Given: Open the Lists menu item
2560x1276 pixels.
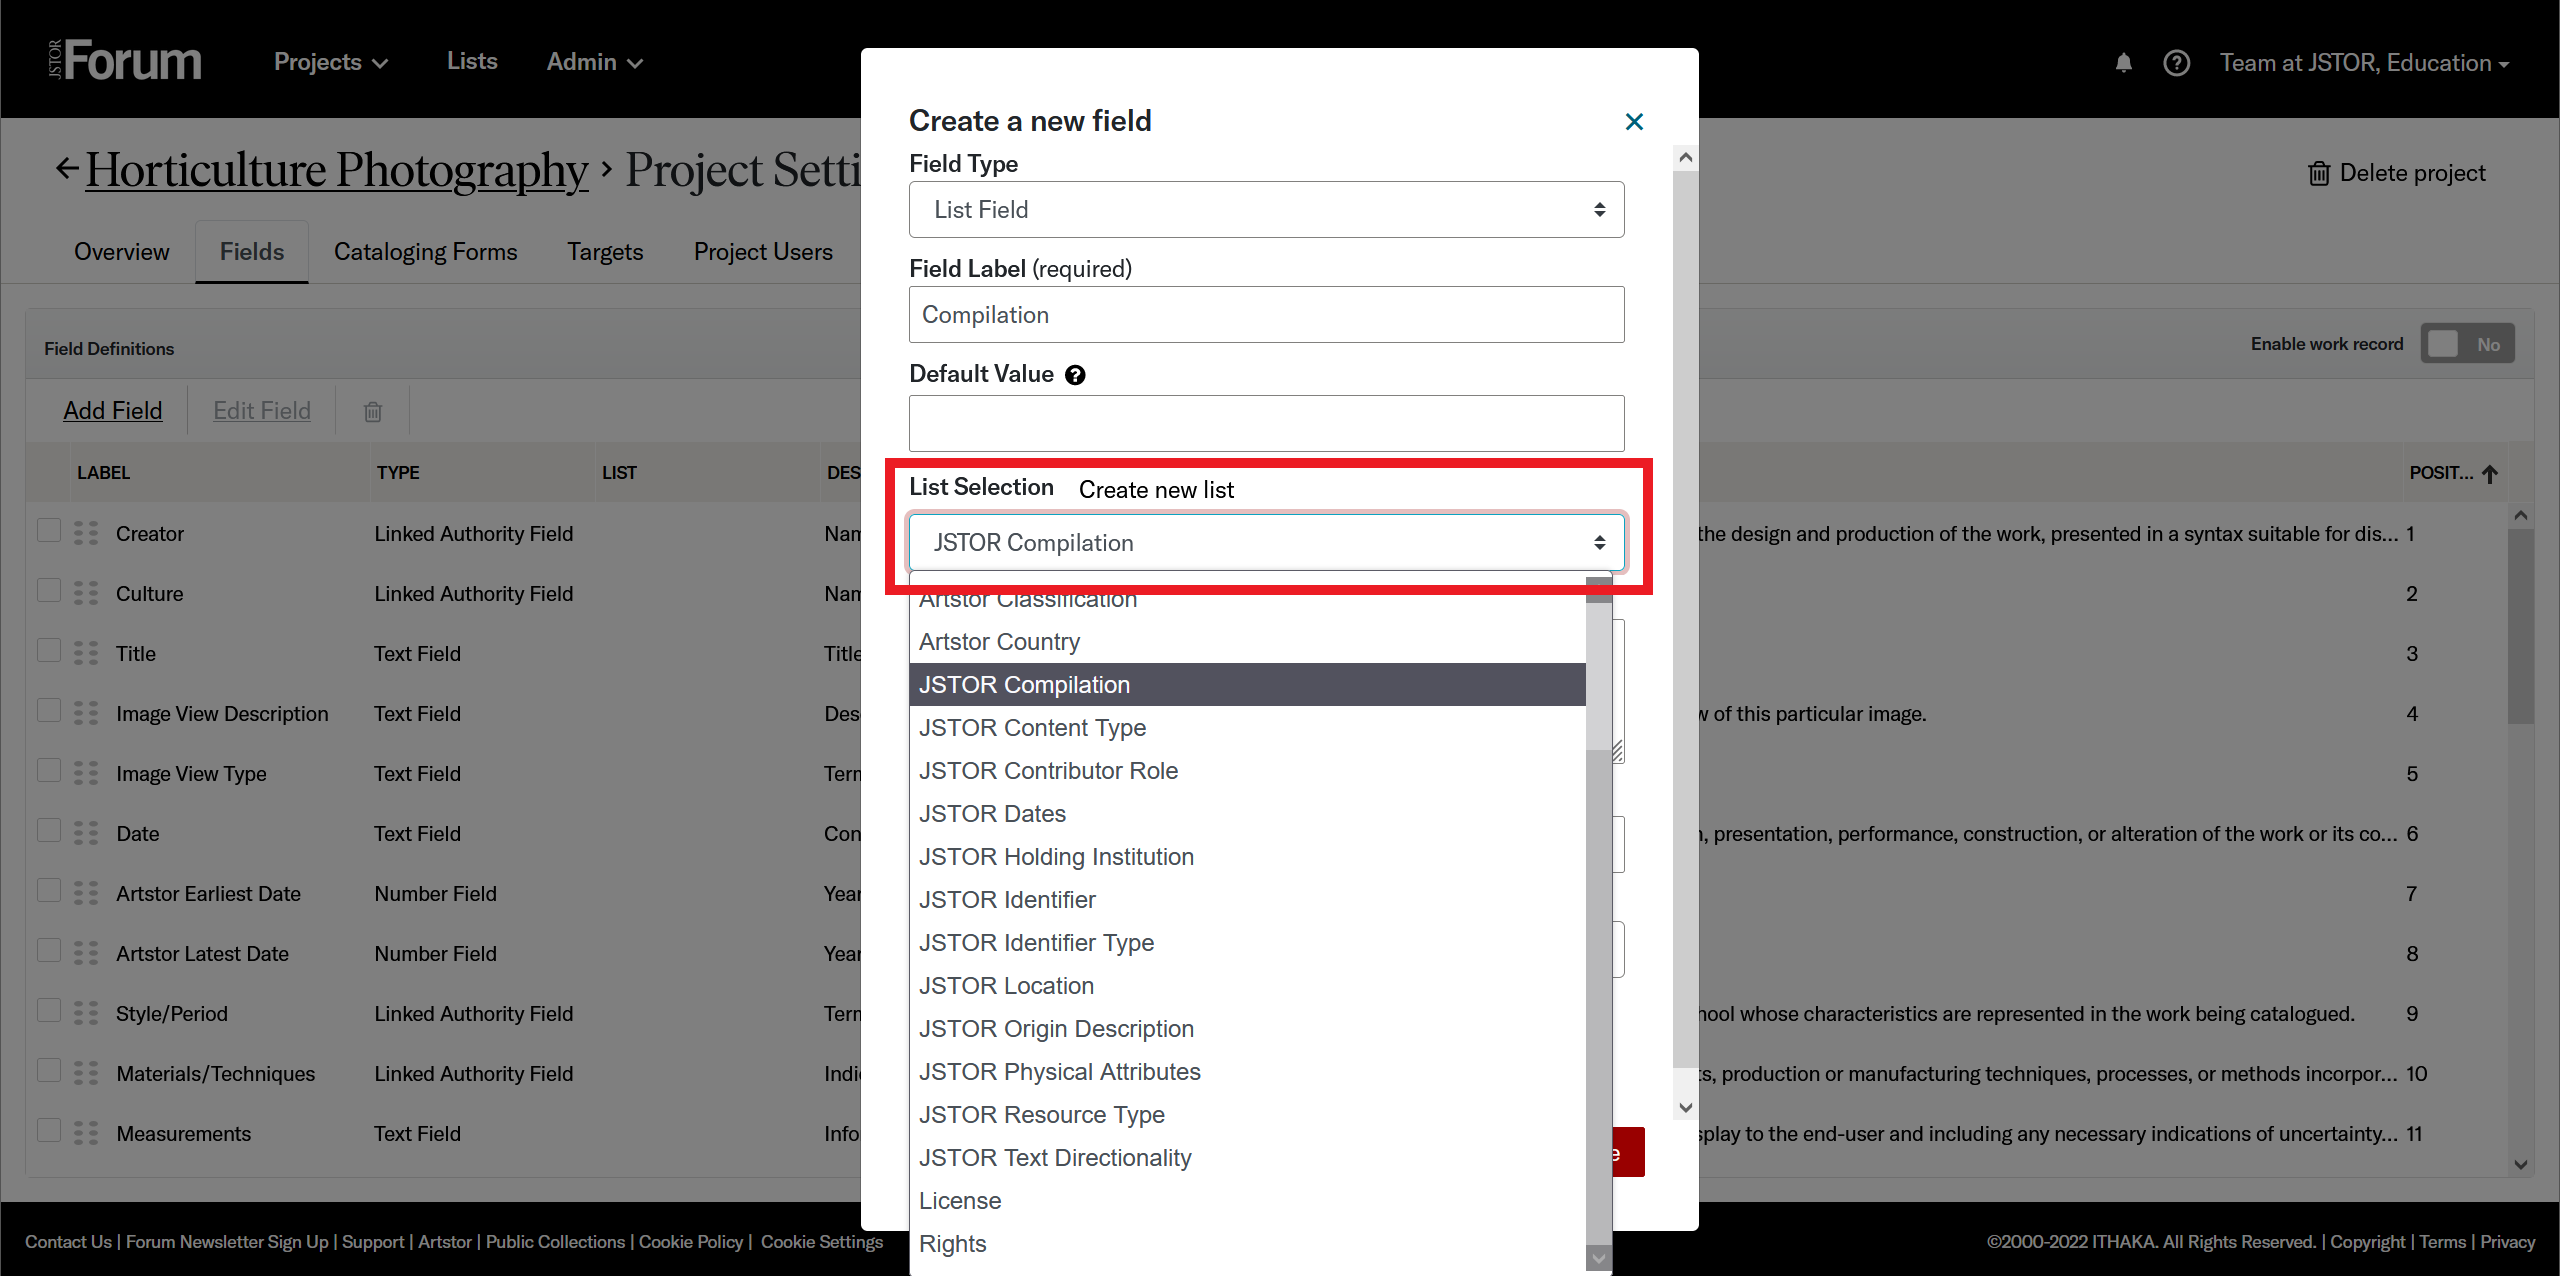Looking at the screenshot, I should pos(472,61).
